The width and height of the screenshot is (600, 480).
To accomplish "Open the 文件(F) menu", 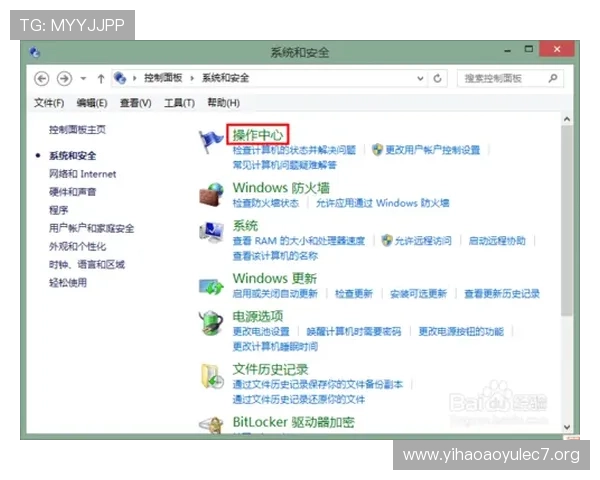I will 49,103.
